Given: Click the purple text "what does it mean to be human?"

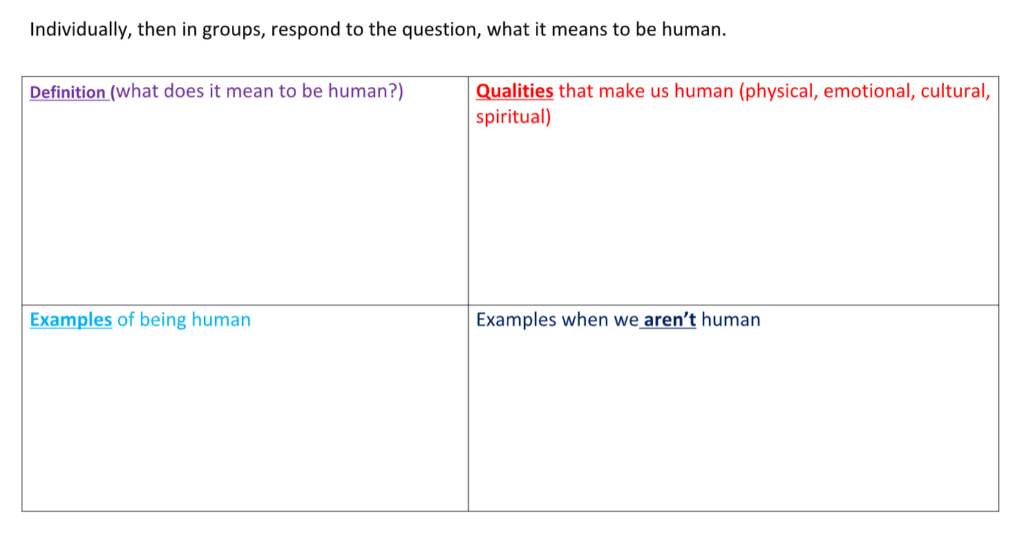Looking at the screenshot, I should tap(260, 92).
